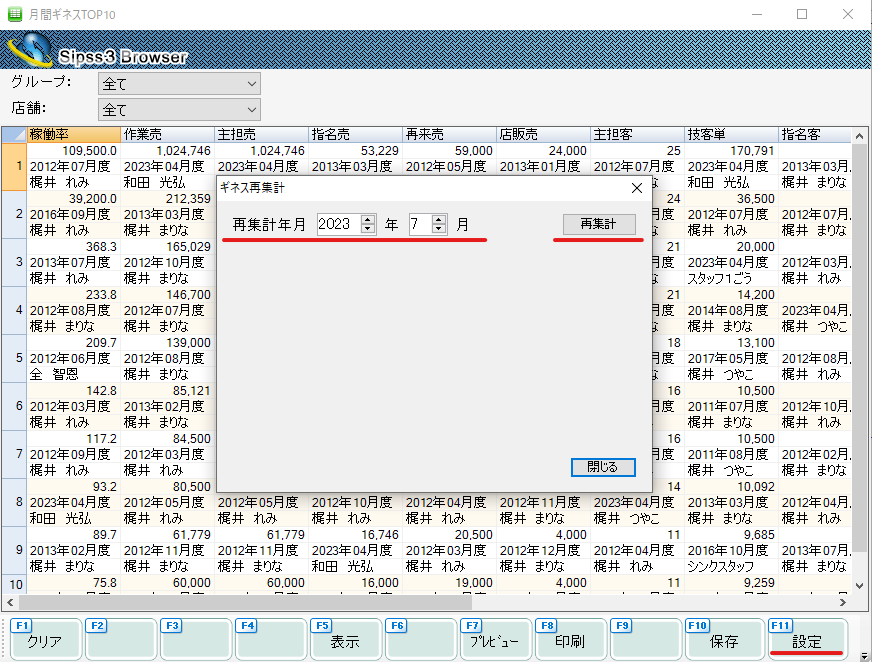Click the Sipss3 Browser logo

pos(99,51)
